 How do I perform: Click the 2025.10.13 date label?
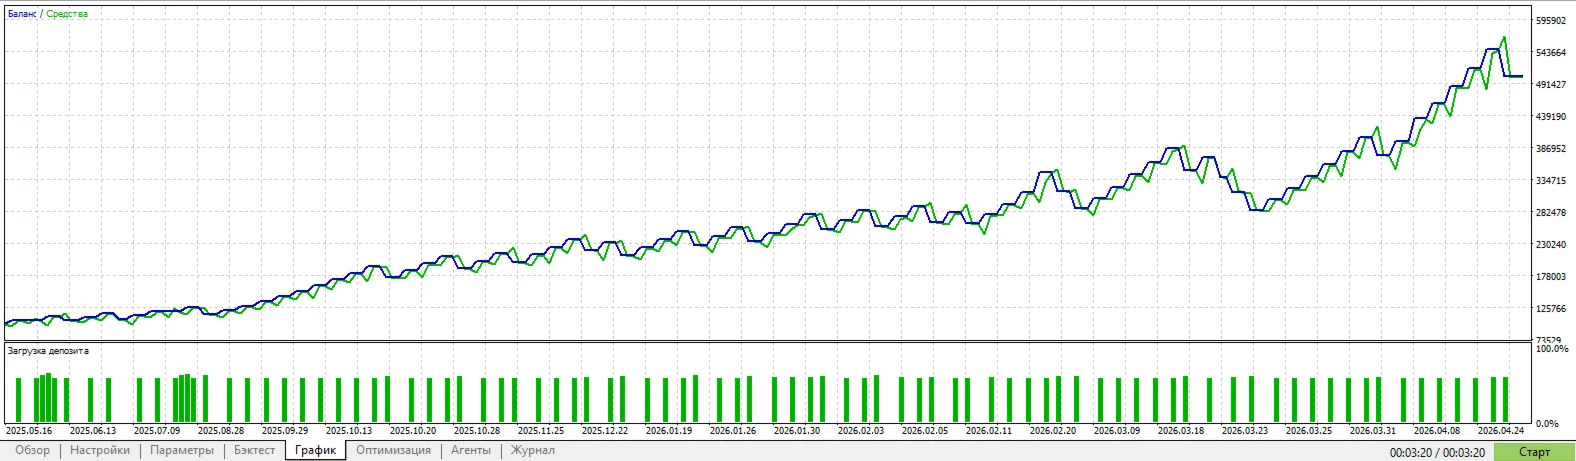(x=349, y=431)
